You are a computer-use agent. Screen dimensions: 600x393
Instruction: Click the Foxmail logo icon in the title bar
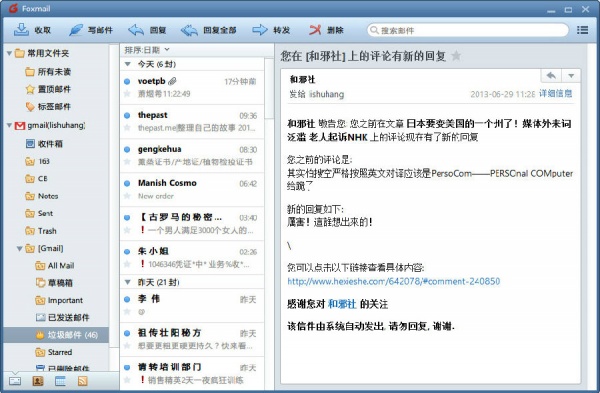click(13, 8)
